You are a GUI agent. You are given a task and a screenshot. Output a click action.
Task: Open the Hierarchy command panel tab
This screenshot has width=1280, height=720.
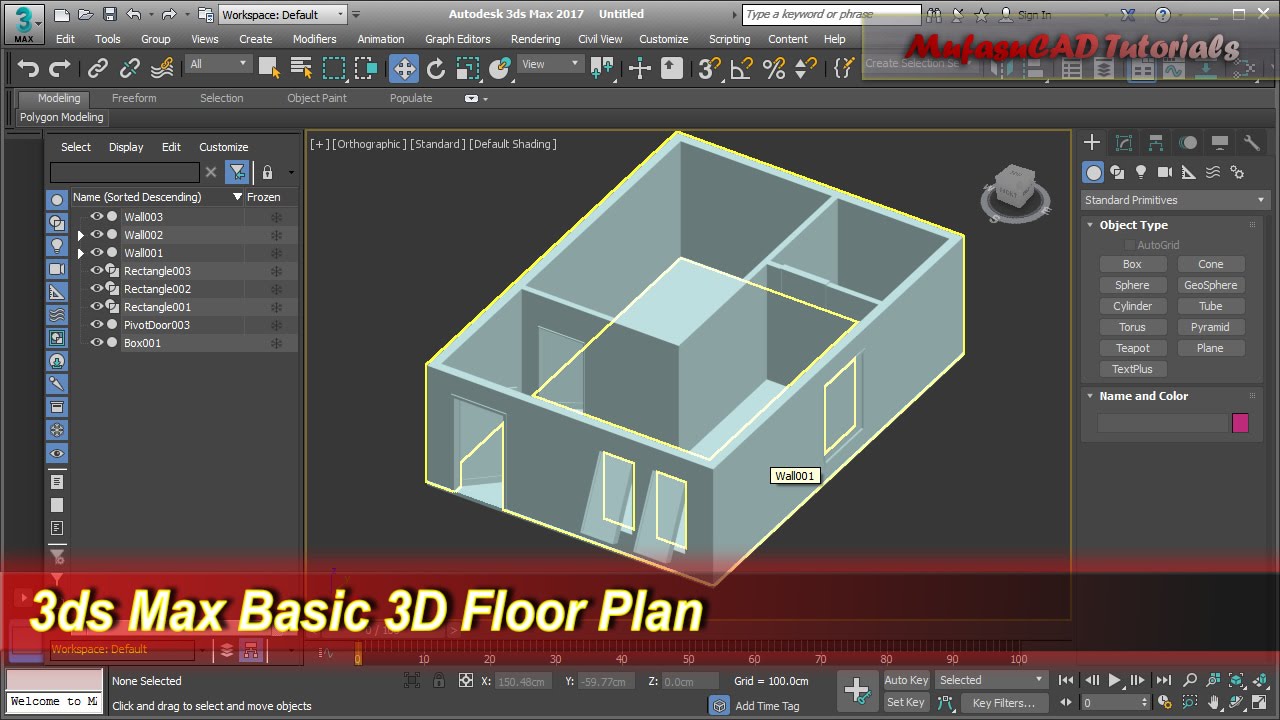point(1156,143)
